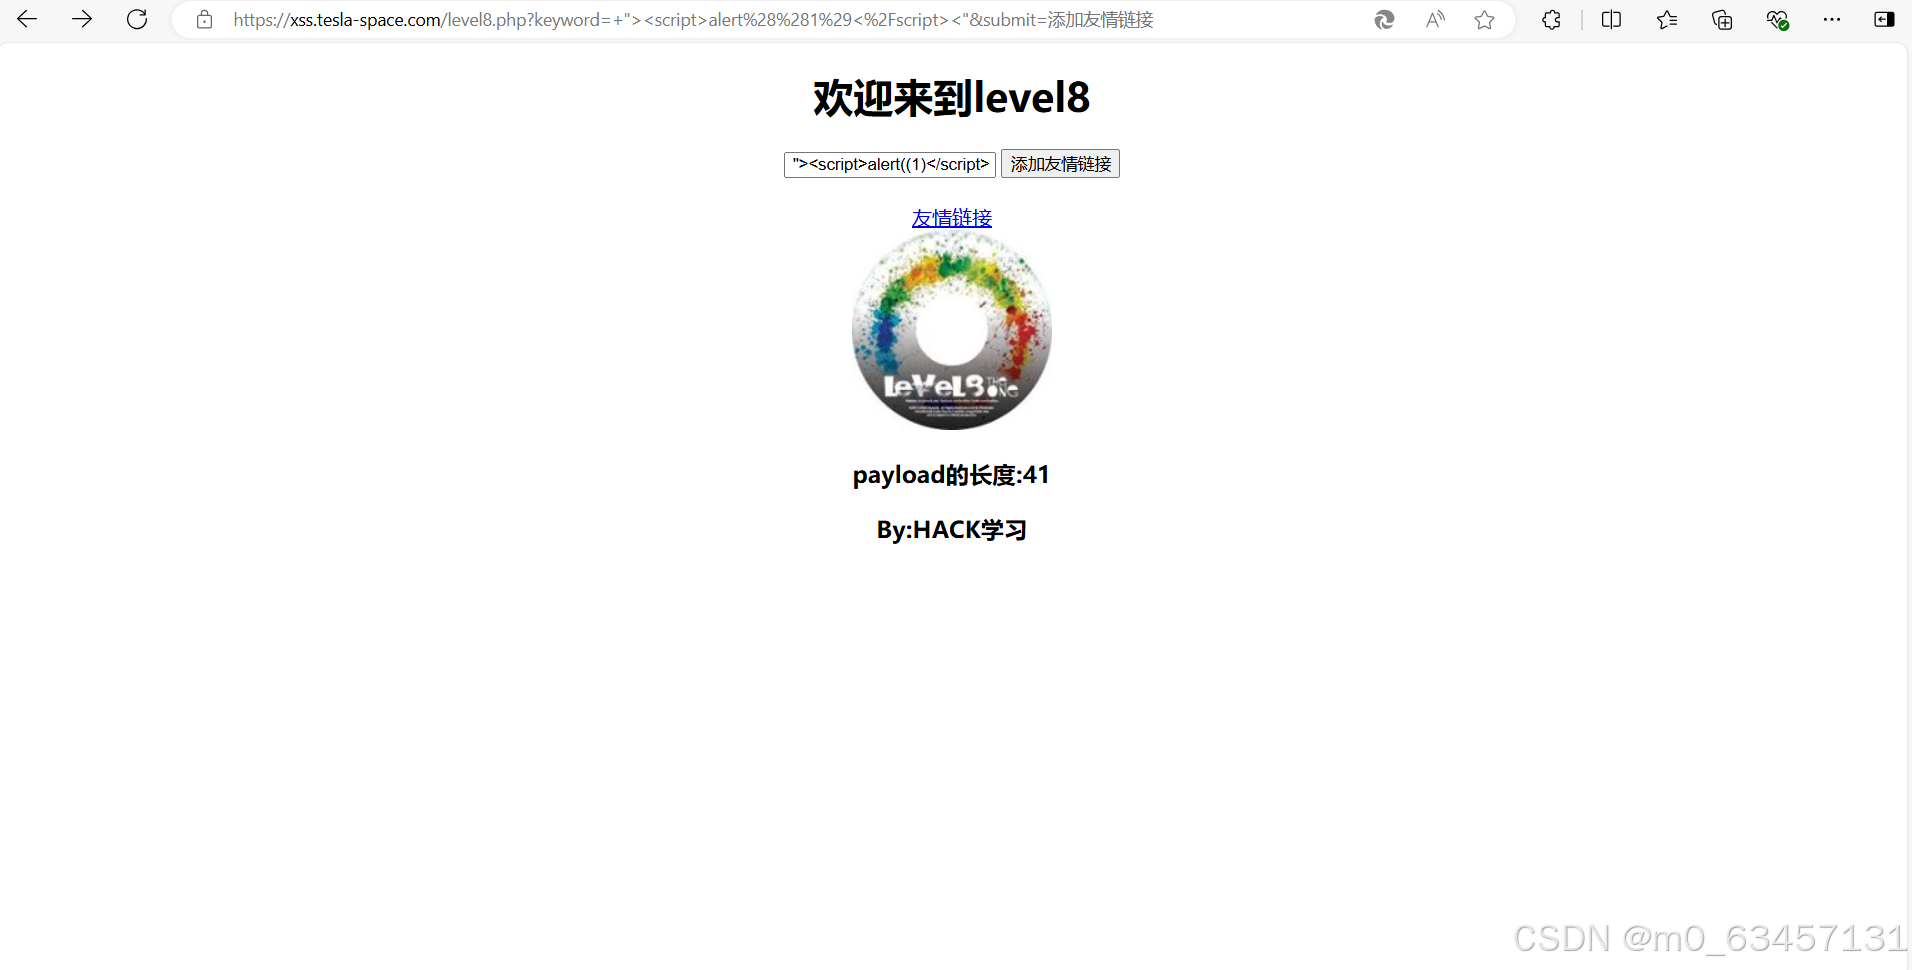This screenshot has height=970, width=1912.
Task: Toggle split screen view
Action: (1611, 20)
